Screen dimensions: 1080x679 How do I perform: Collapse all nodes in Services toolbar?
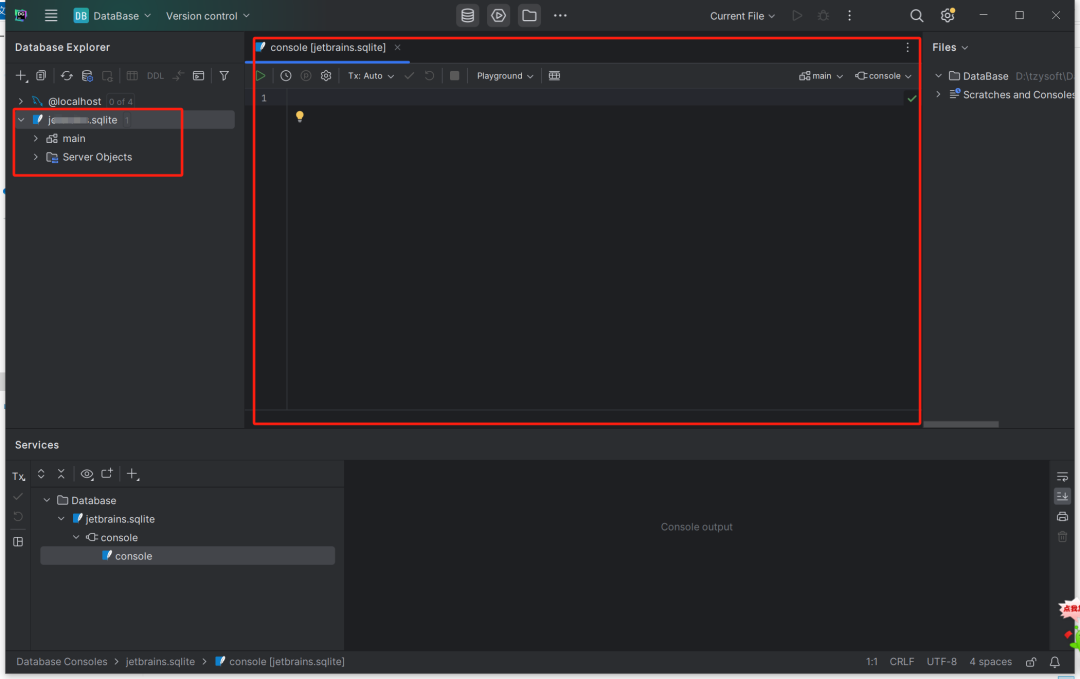tap(61, 474)
